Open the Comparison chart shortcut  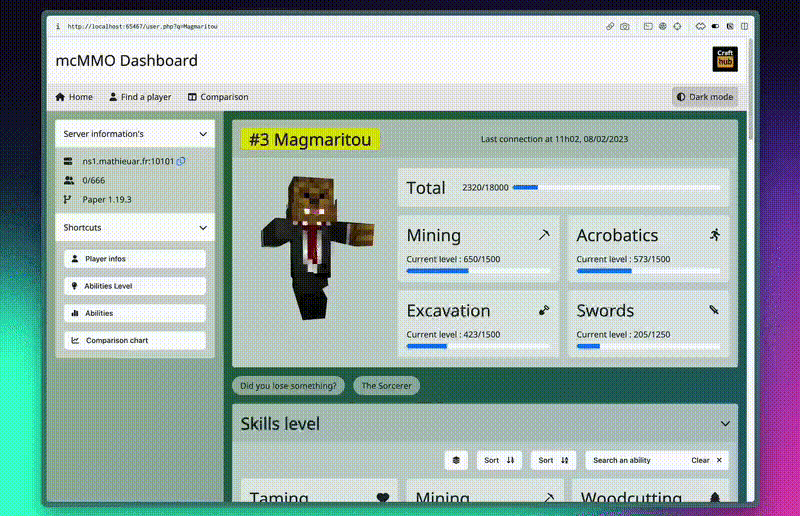135,340
